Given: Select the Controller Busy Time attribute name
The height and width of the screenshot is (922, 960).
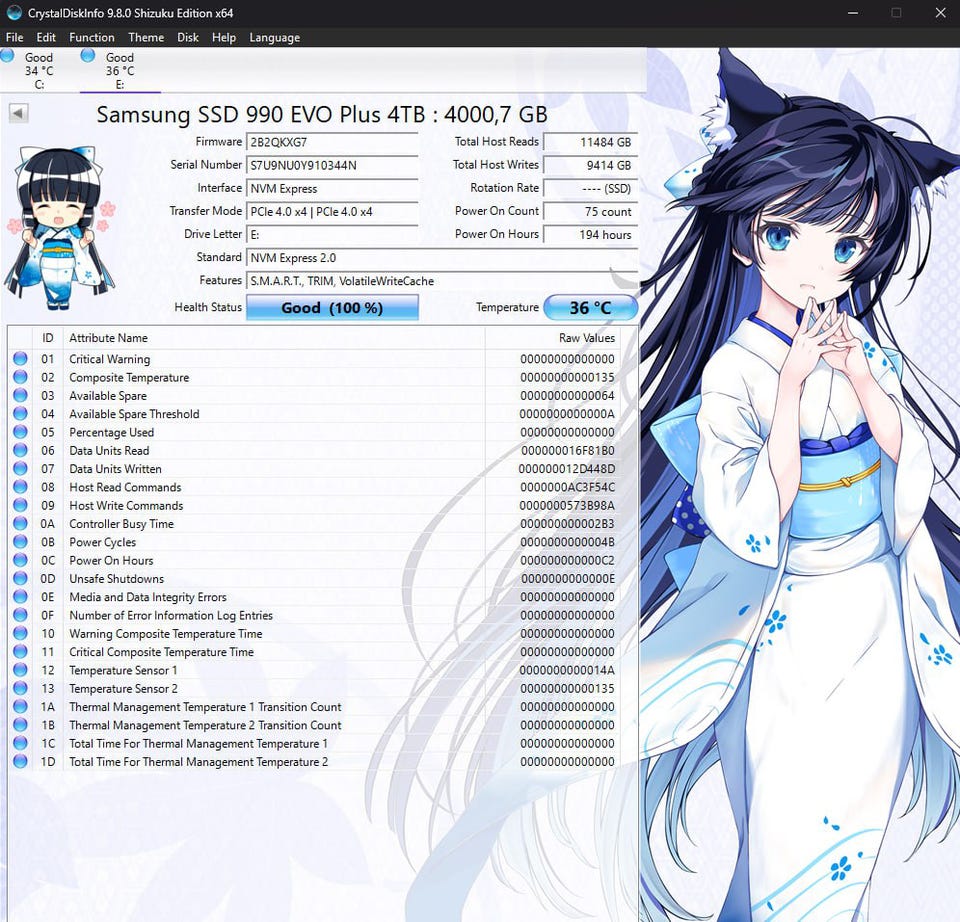Looking at the screenshot, I should tap(121, 523).
